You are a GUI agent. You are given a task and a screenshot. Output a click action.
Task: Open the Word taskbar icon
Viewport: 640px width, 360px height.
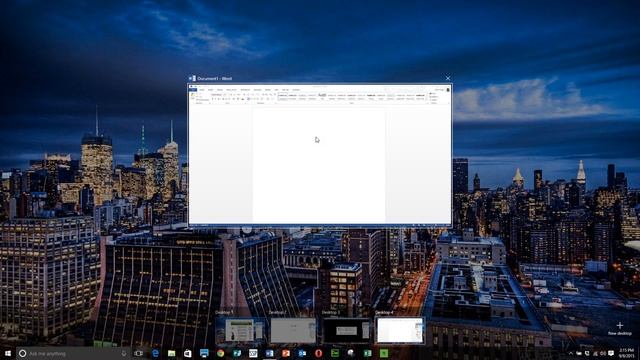click(x=269, y=353)
